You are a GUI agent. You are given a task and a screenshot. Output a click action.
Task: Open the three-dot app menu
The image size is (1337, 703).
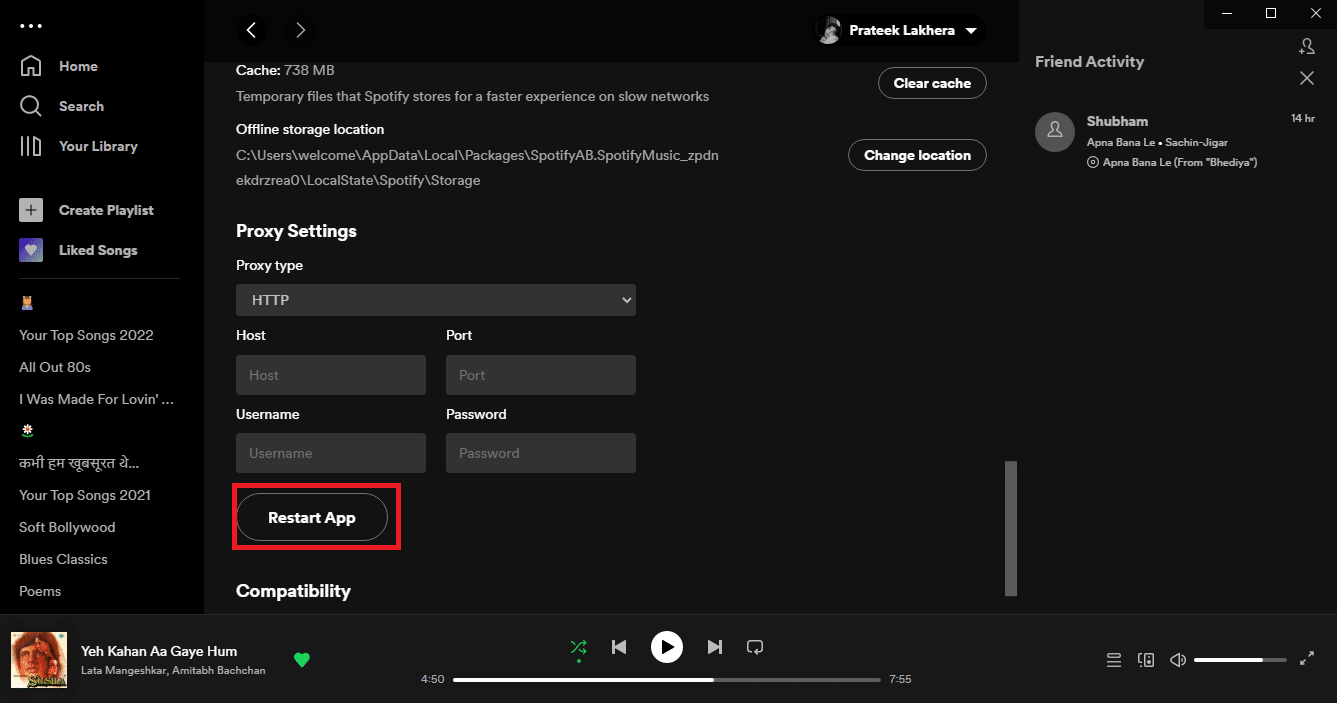pyautogui.click(x=31, y=26)
